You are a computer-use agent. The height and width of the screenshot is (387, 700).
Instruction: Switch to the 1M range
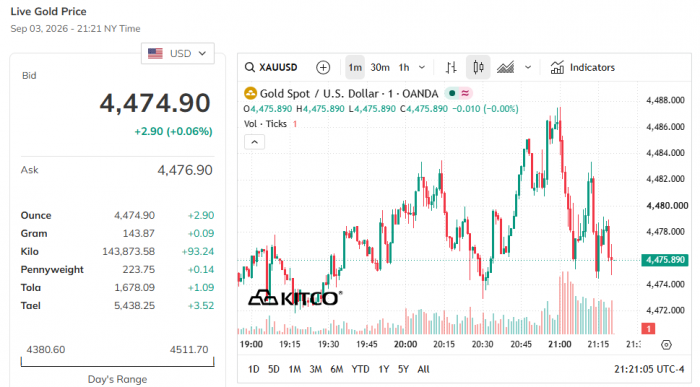(x=295, y=369)
